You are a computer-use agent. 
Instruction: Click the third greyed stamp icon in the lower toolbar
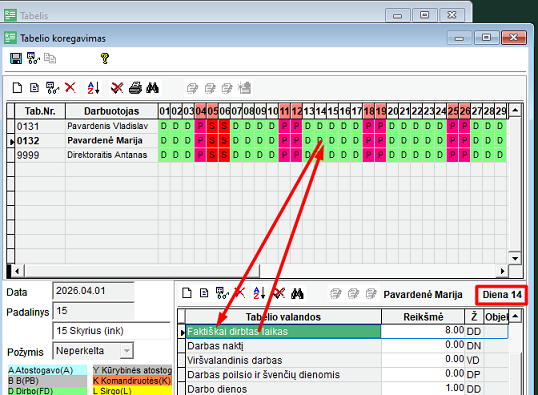(371, 294)
